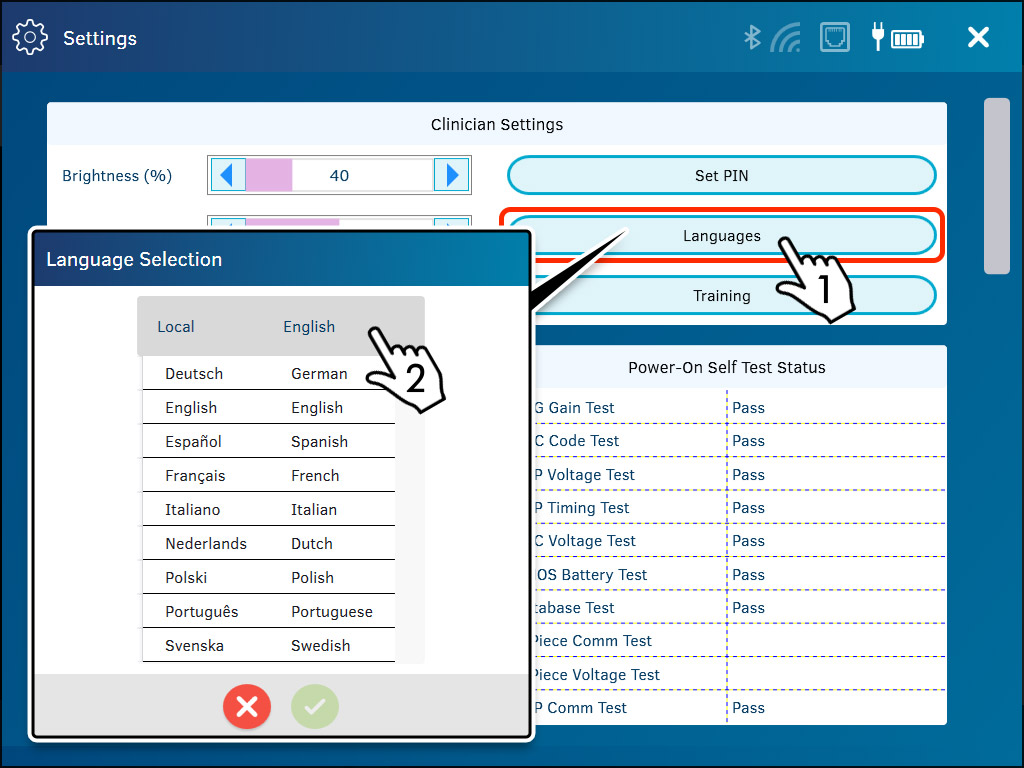Click the brightness slider bar
Viewport: 1024px width, 768px height.
(339, 175)
